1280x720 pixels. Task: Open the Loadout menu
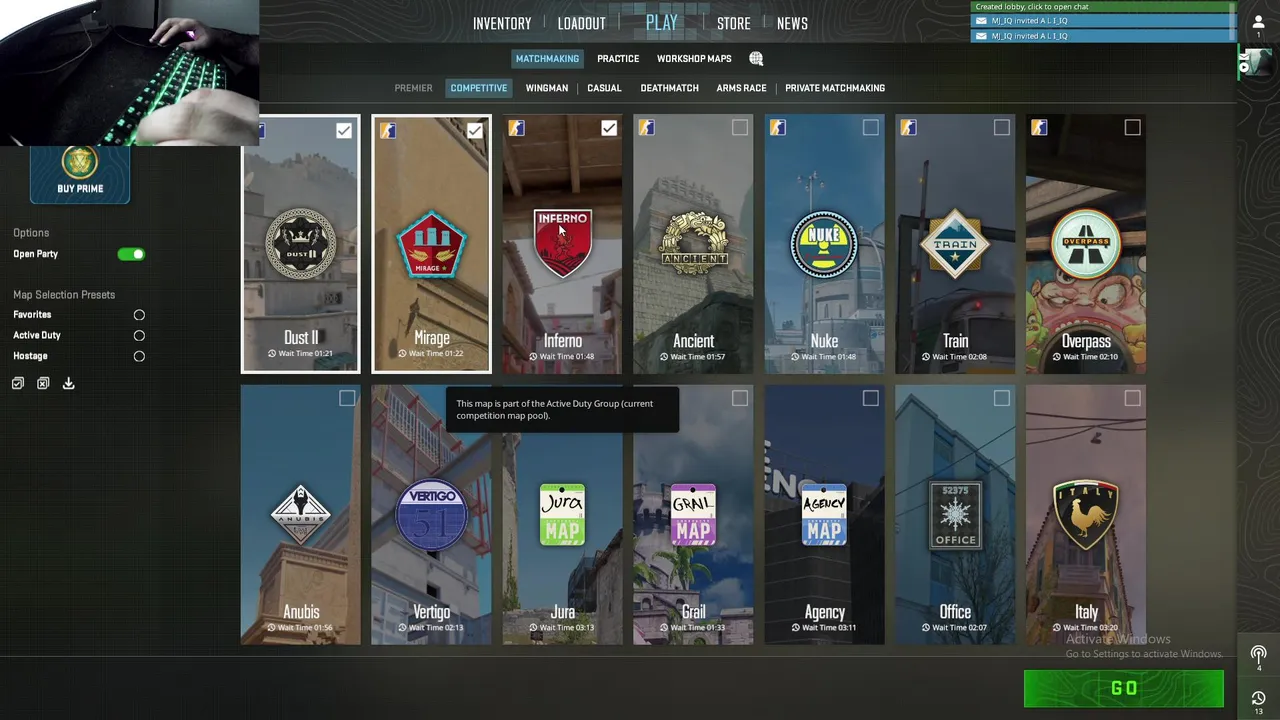(582, 23)
